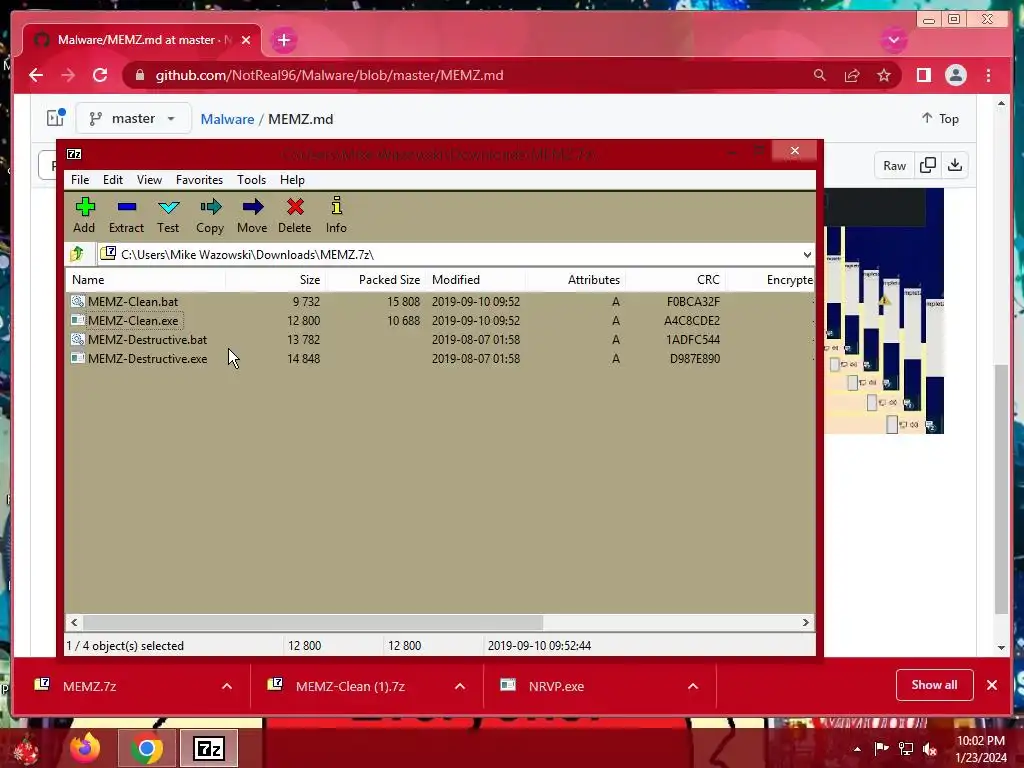Go up one folder level in 7-Zip
Image resolution: width=1024 pixels, height=768 pixels.
click(x=77, y=254)
